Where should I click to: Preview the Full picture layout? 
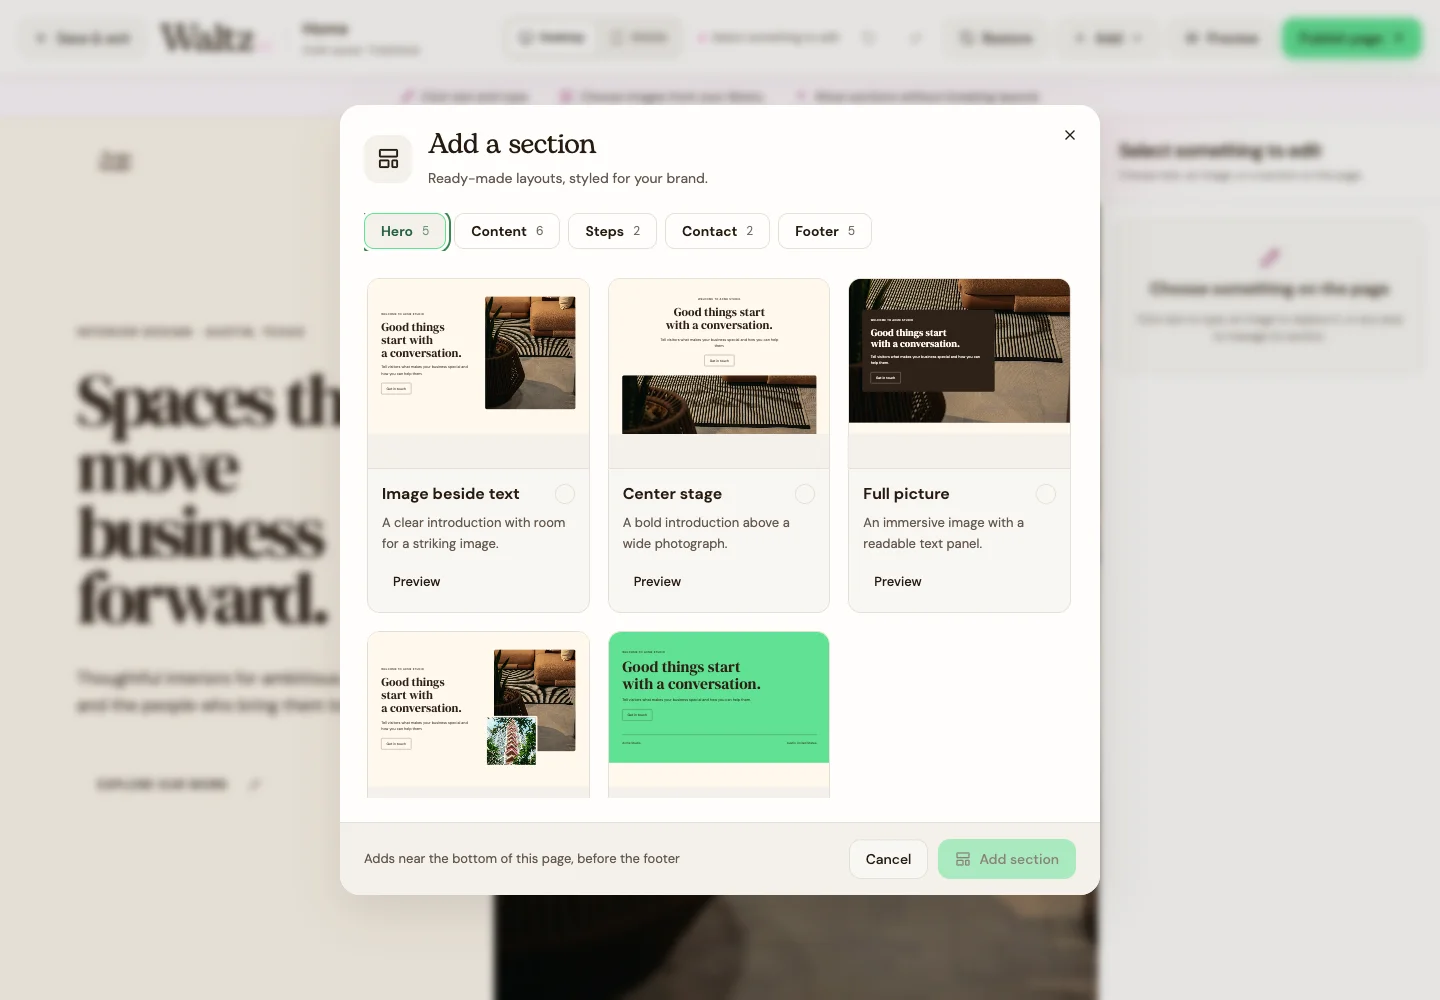point(898,582)
